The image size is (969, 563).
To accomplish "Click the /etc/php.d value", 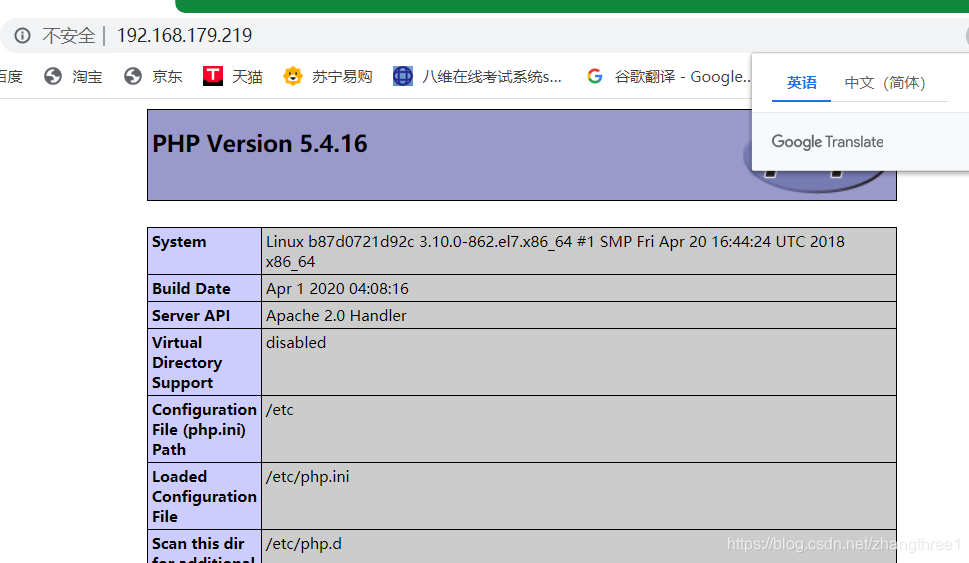I will pos(303,544).
